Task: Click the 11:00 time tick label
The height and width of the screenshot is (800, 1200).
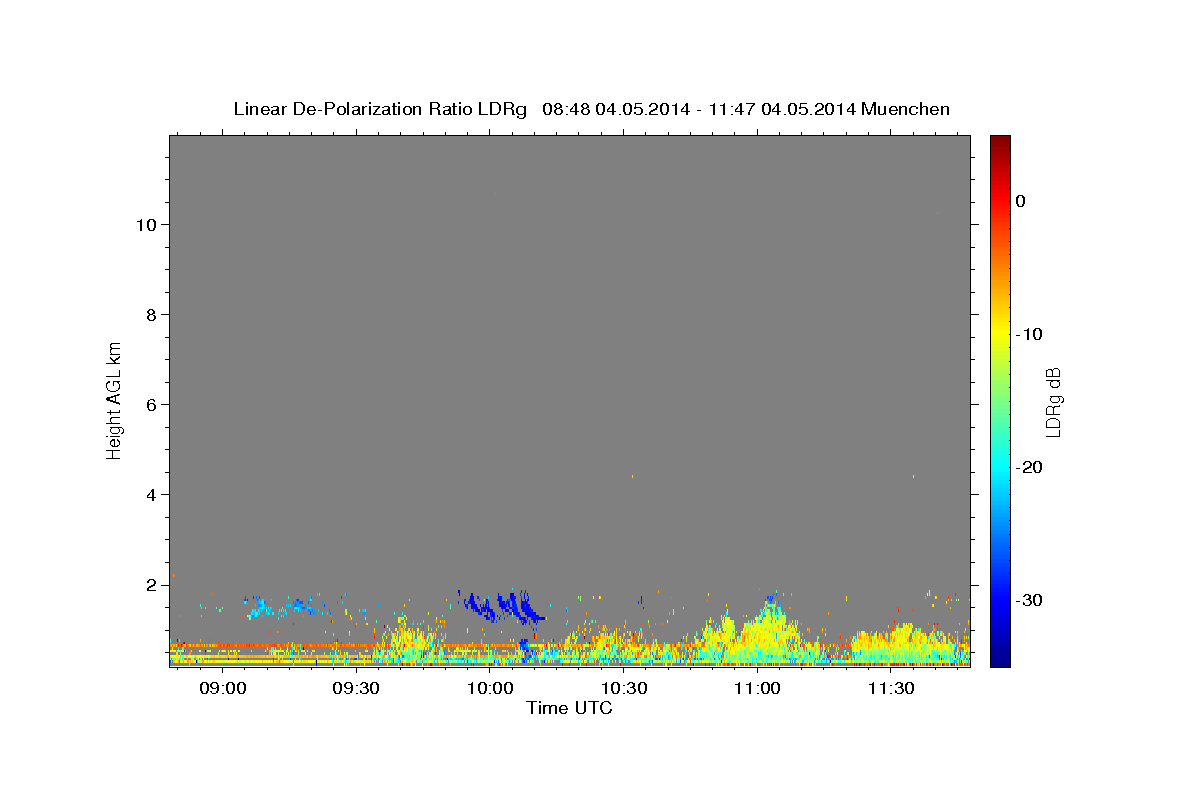Action: (758, 689)
